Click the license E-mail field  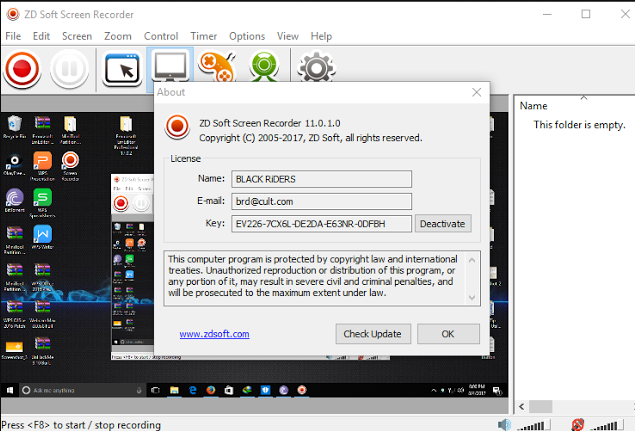pyautogui.click(x=322, y=201)
